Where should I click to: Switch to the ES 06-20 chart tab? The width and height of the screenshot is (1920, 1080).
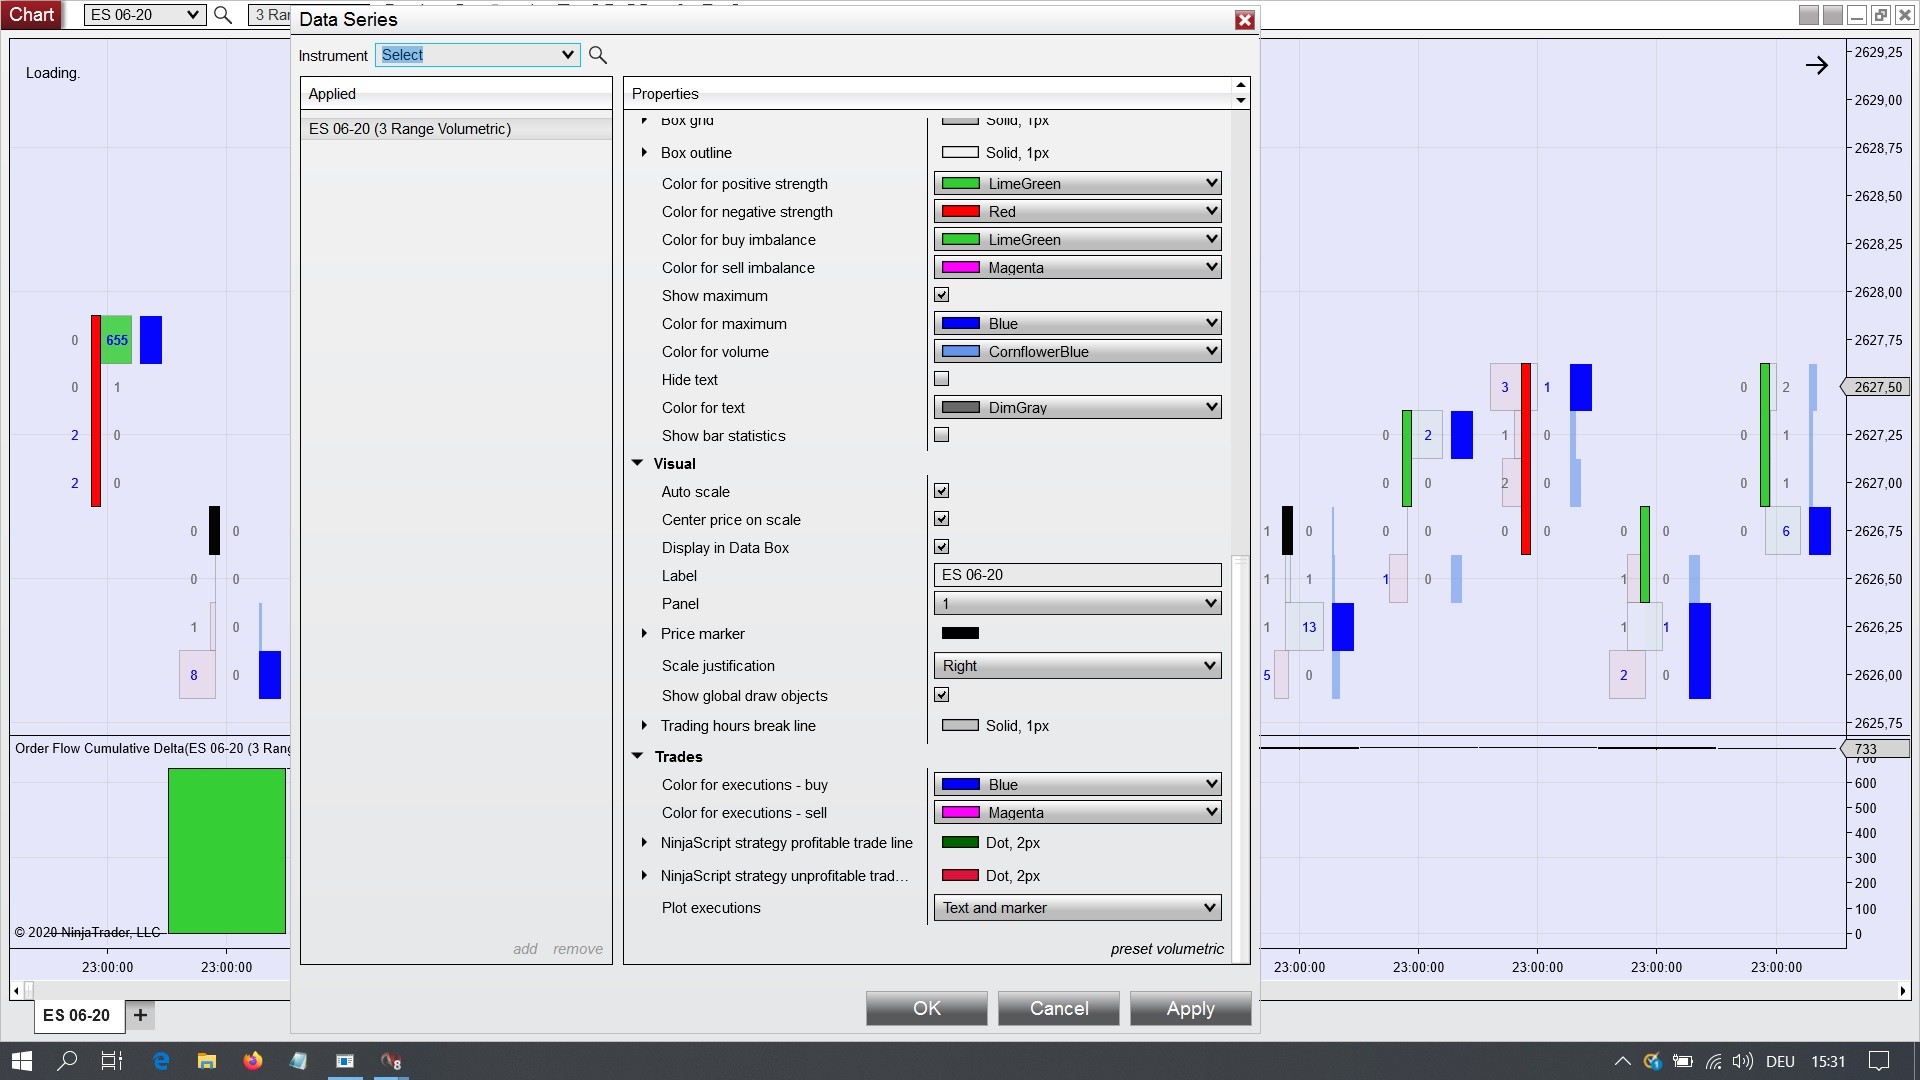pyautogui.click(x=77, y=1015)
